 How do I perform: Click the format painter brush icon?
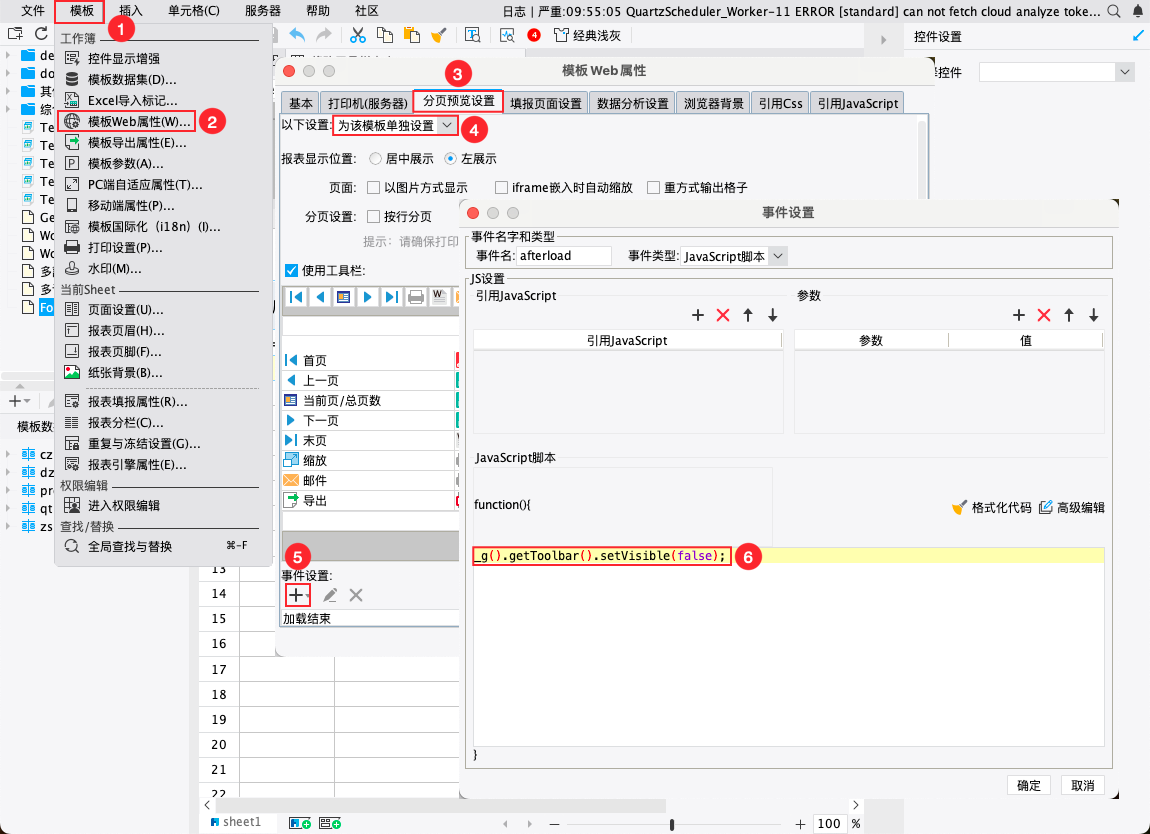point(439,35)
